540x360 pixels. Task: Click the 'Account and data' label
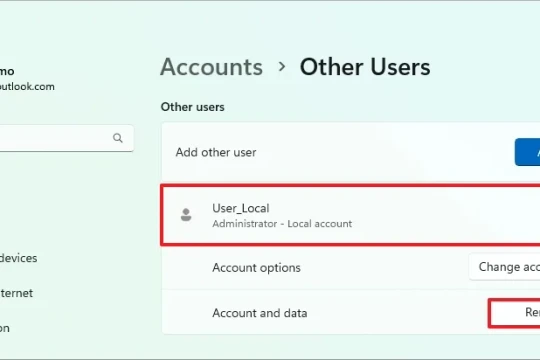coord(260,313)
